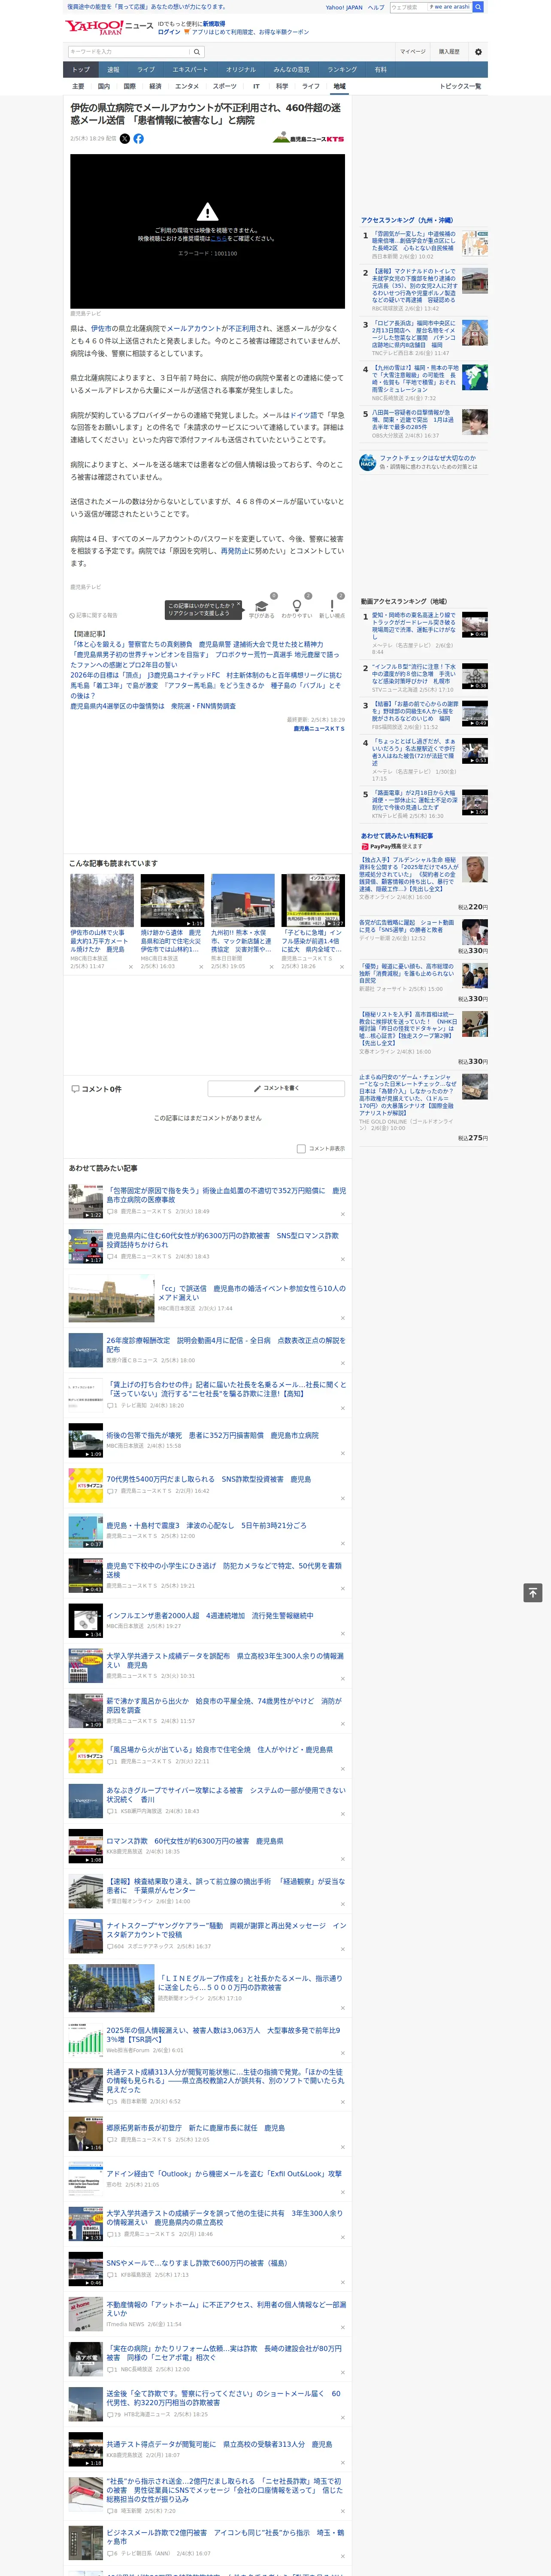The image size is (551, 2576).
Task: Click the scroll-to-top arrow button
Action: [x=533, y=1593]
